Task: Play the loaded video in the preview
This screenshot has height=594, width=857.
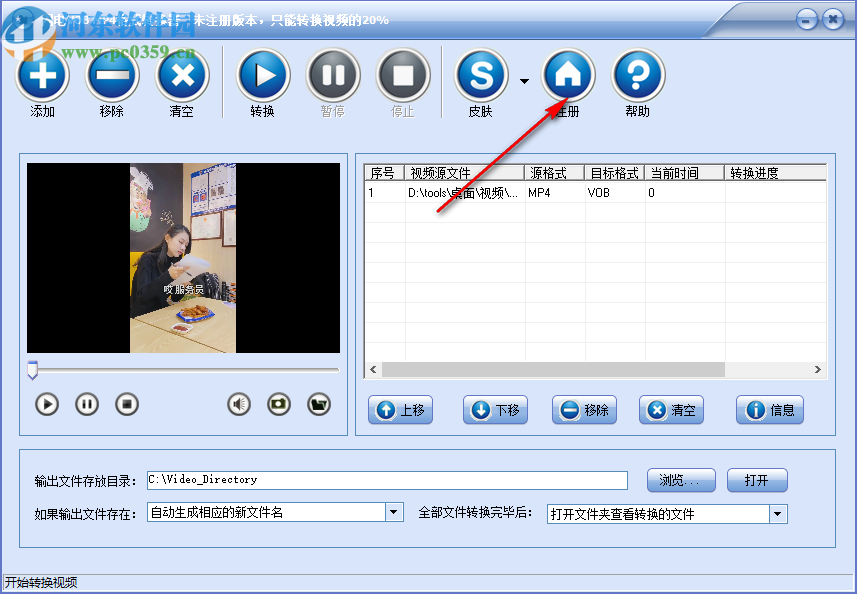Action: pos(45,404)
